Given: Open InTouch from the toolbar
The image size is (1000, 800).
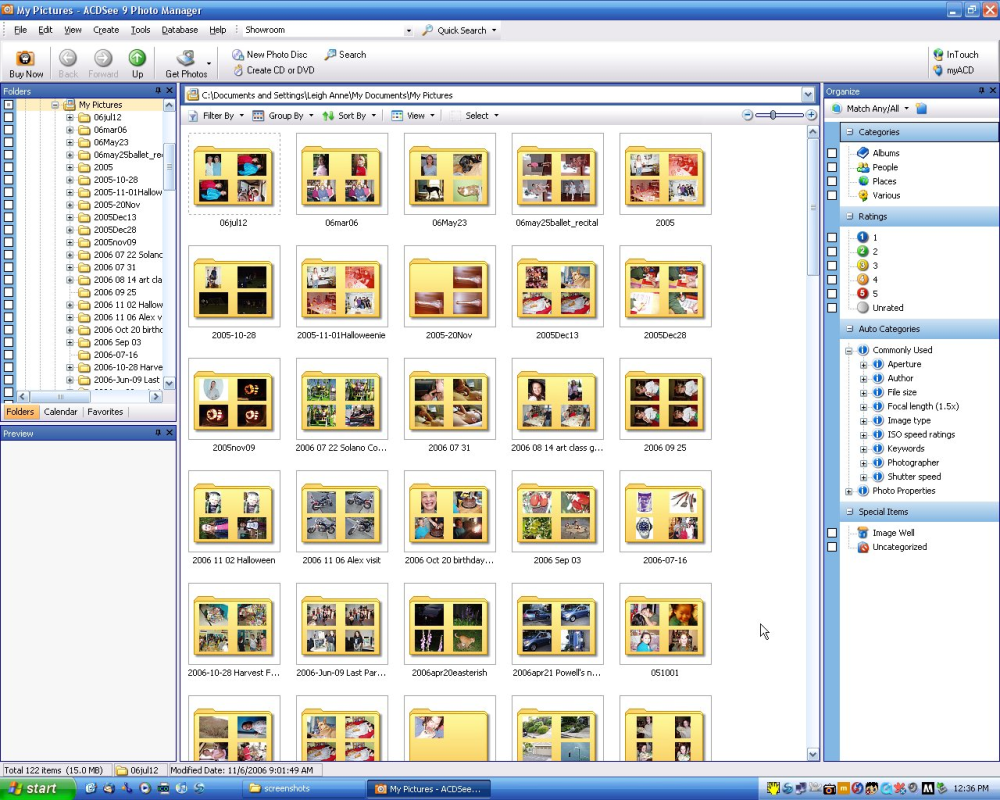Looking at the screenshot, I should [x=938, y=55].
